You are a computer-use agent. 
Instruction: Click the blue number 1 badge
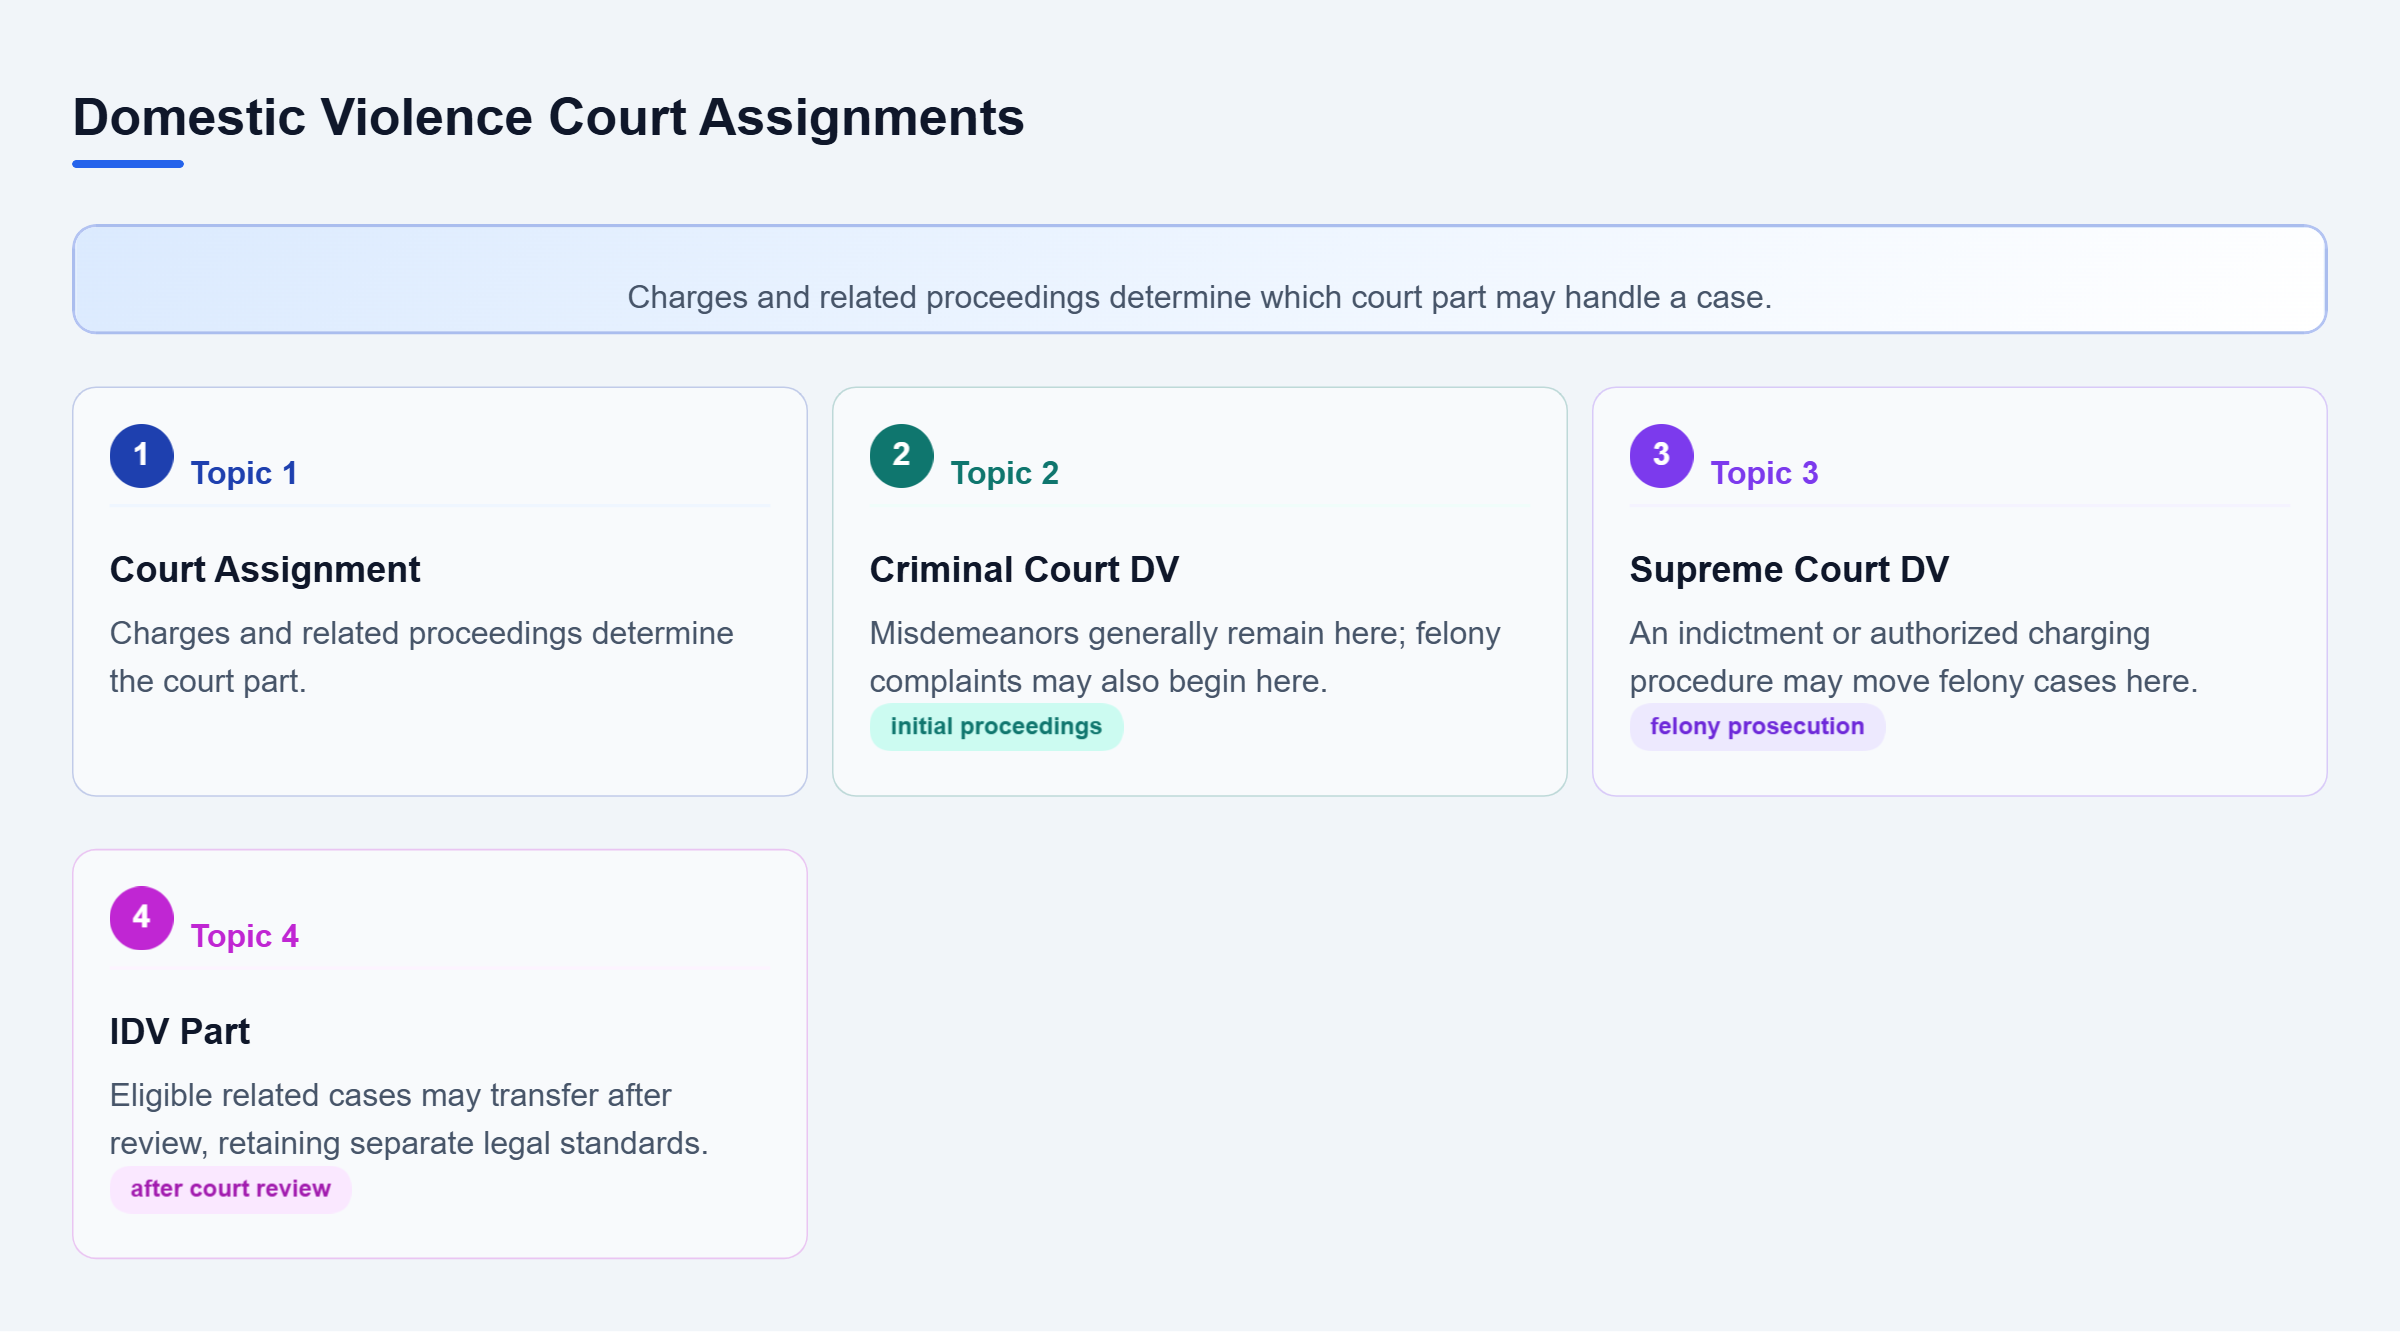tap(141, 456)
